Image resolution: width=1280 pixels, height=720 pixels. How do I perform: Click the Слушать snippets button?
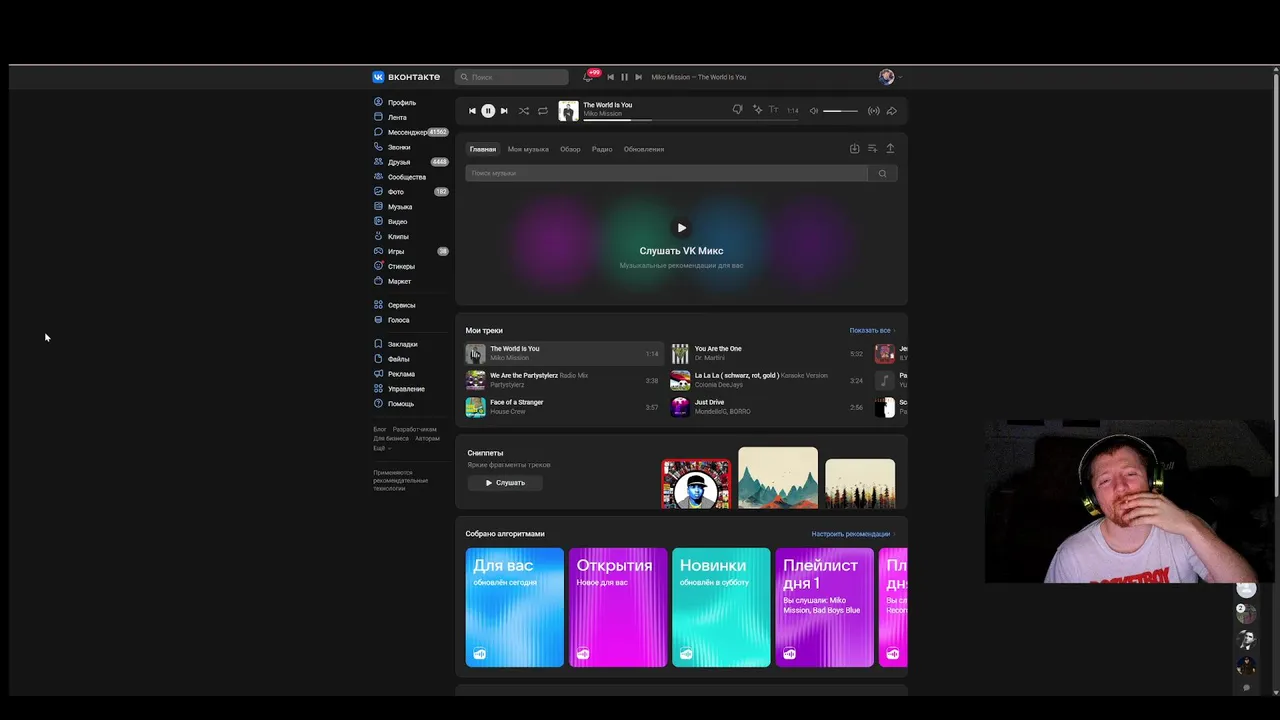[505, 483]
